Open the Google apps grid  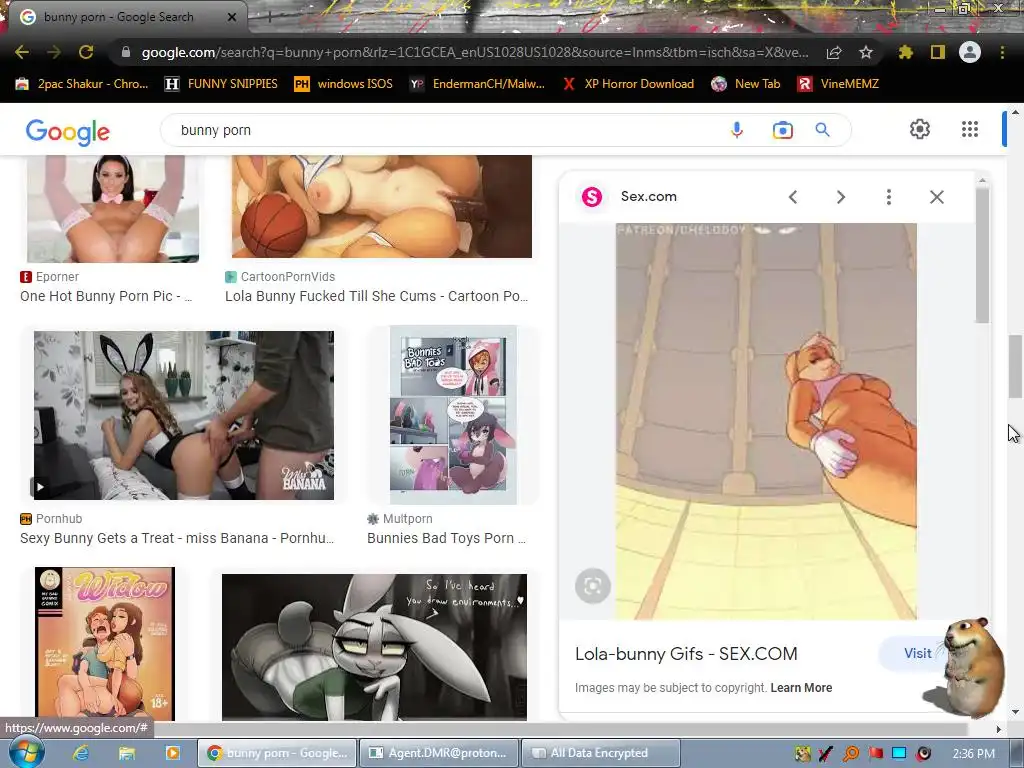click(970, 129)
